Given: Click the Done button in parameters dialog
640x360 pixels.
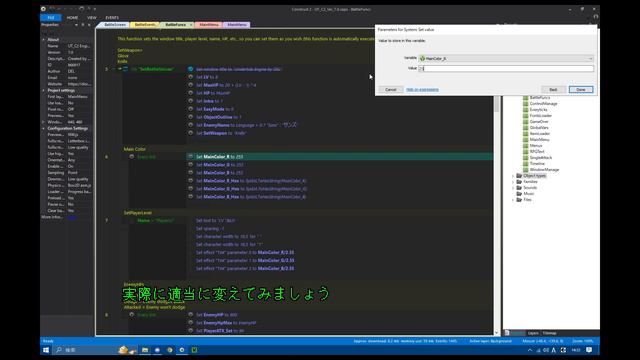Looking at the screenshot, I should (x=580, y=89).
